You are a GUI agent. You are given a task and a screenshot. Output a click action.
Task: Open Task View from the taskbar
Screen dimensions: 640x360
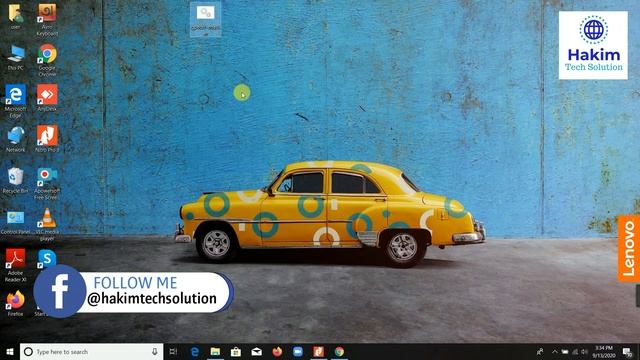[x=173, y=351]
